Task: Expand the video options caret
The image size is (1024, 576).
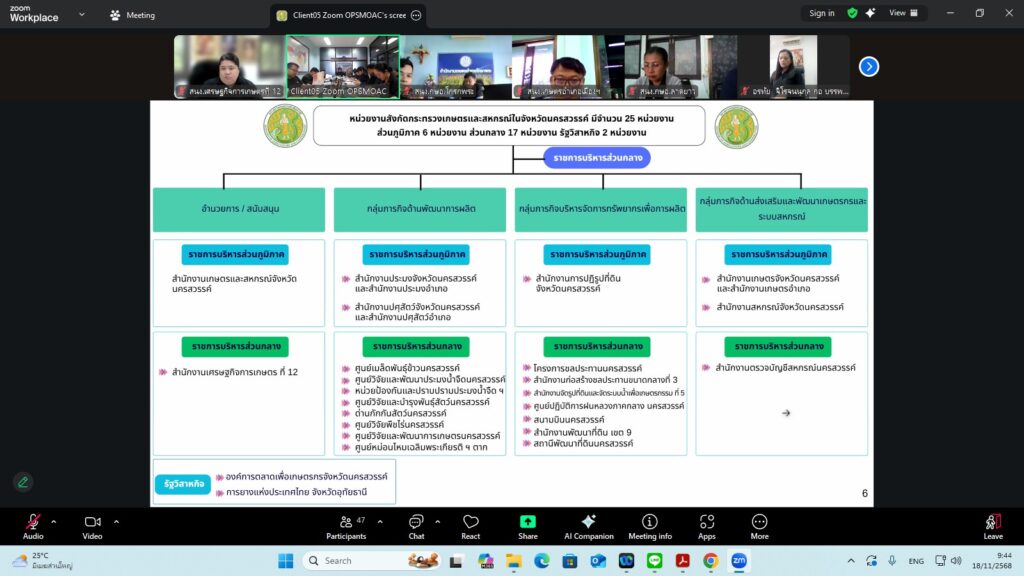Action: (x=116, y=521)
